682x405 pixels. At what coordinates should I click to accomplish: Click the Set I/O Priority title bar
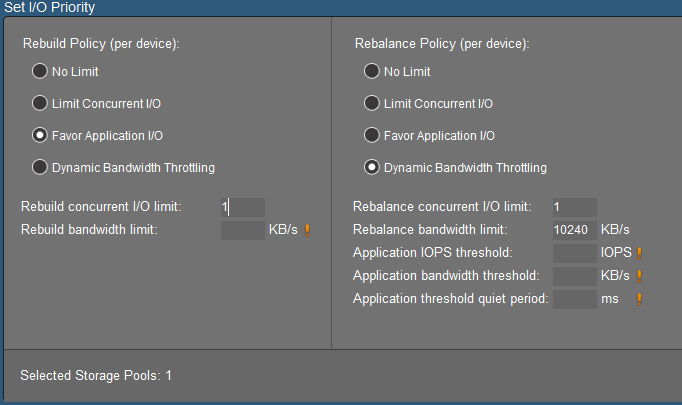(341, 8)
